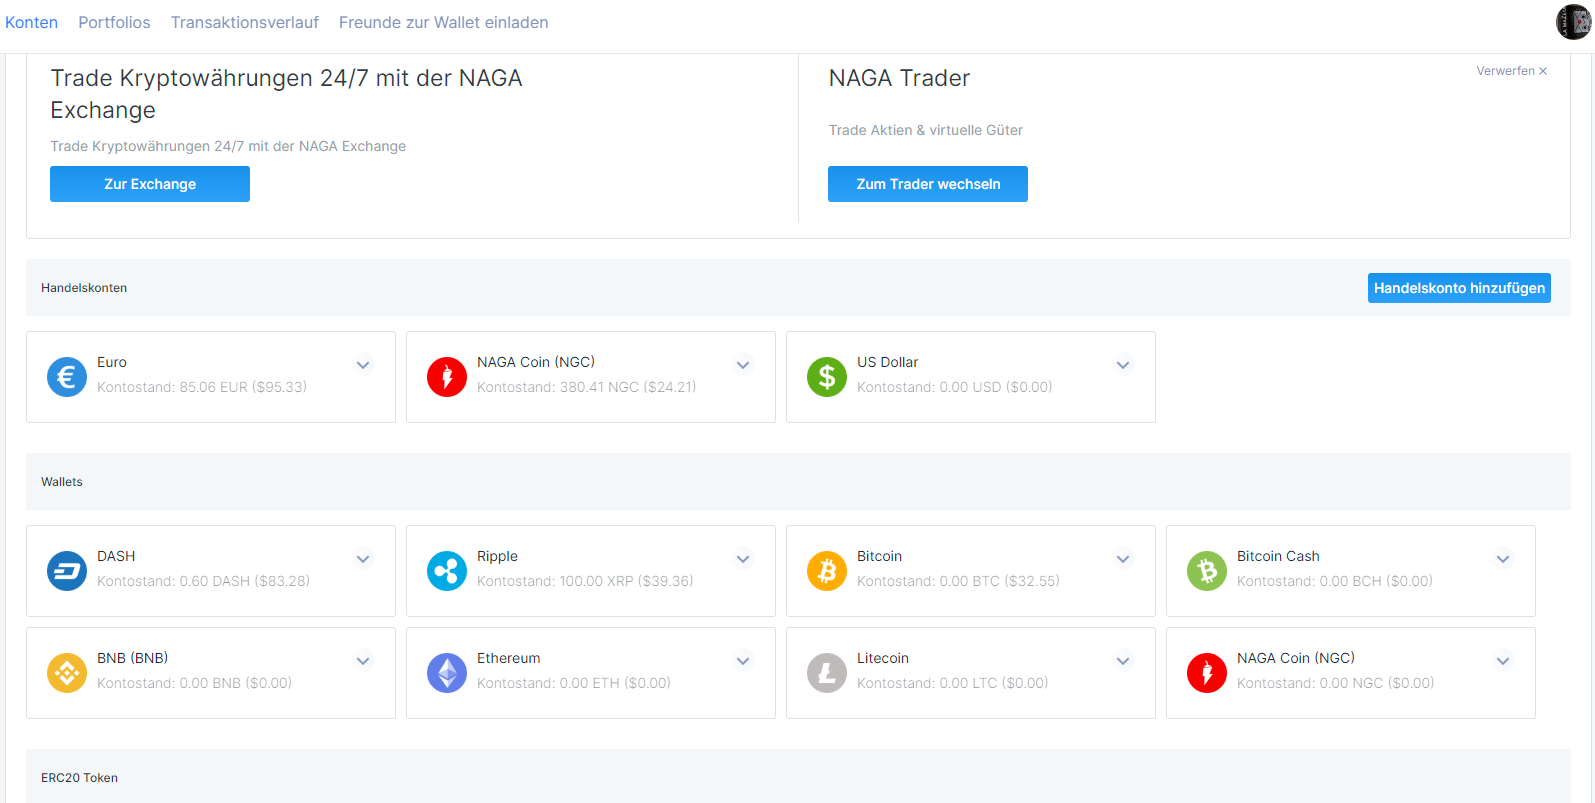Click the green US Dollar icon
Viewport: 1595px width, 803px height.
point(827,377)
